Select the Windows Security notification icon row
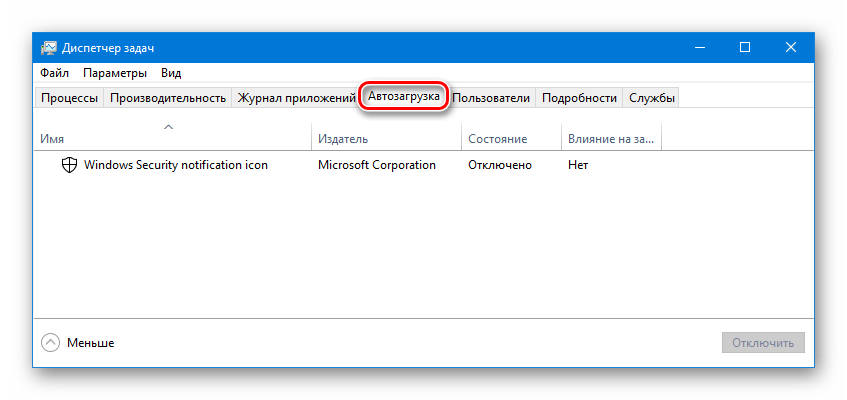The height and width of the screenshot is (400, 847). click(x=424, y=165)
